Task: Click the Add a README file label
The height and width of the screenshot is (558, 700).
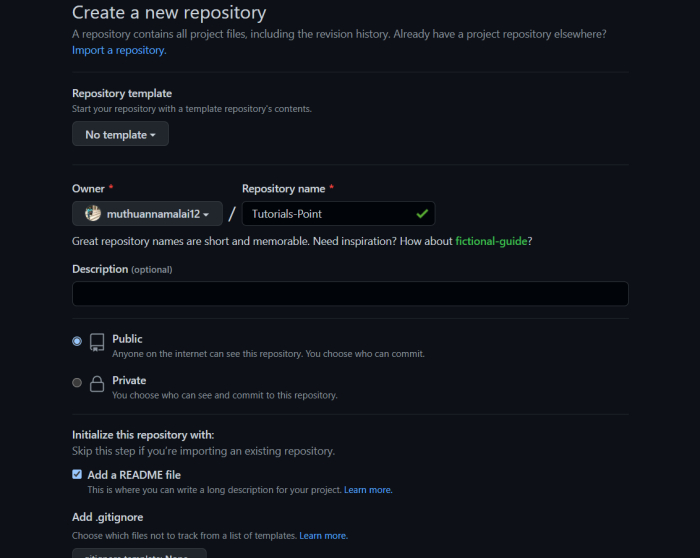Action: (x=134, y=475)
